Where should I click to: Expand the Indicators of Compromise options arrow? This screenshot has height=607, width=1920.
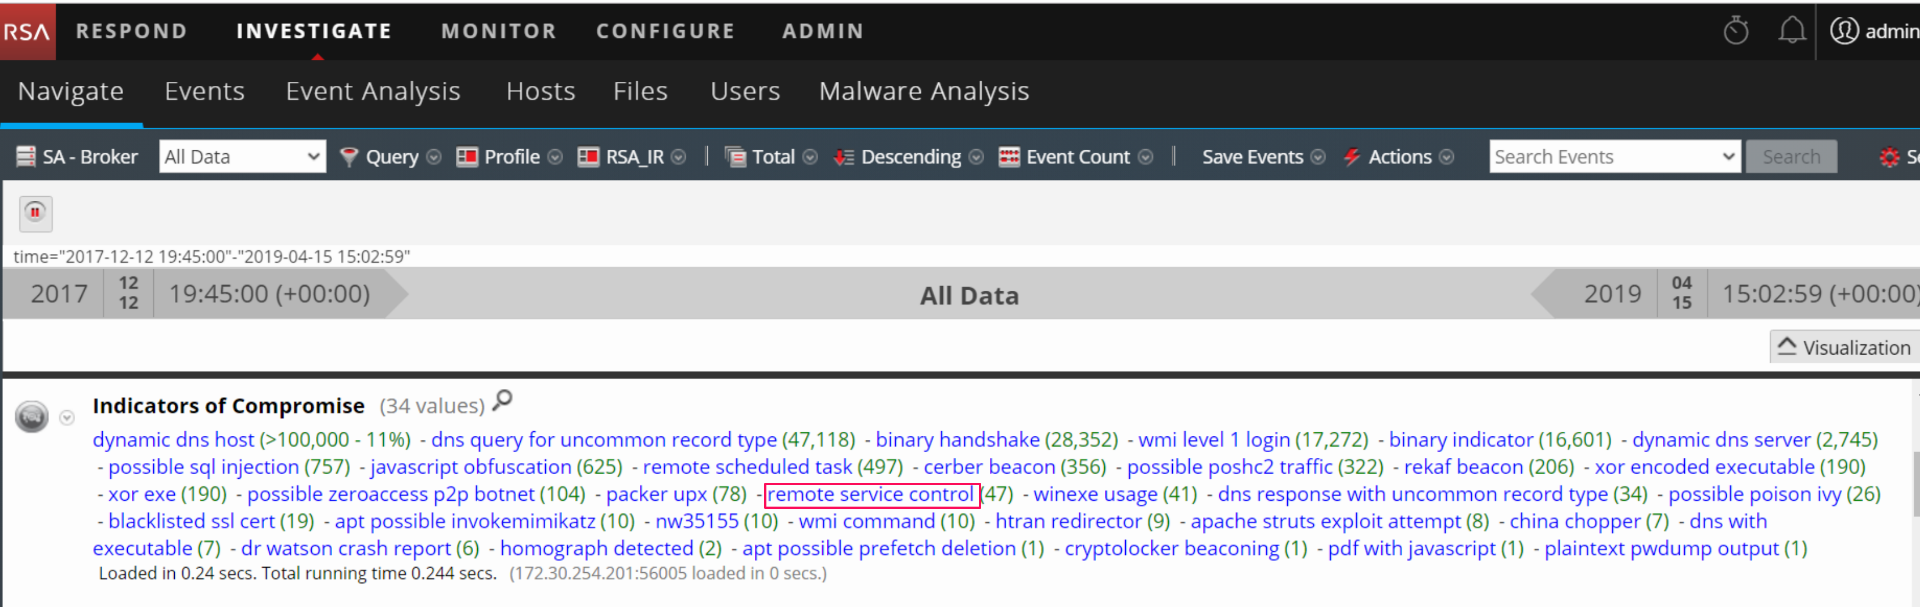(67, 417)
